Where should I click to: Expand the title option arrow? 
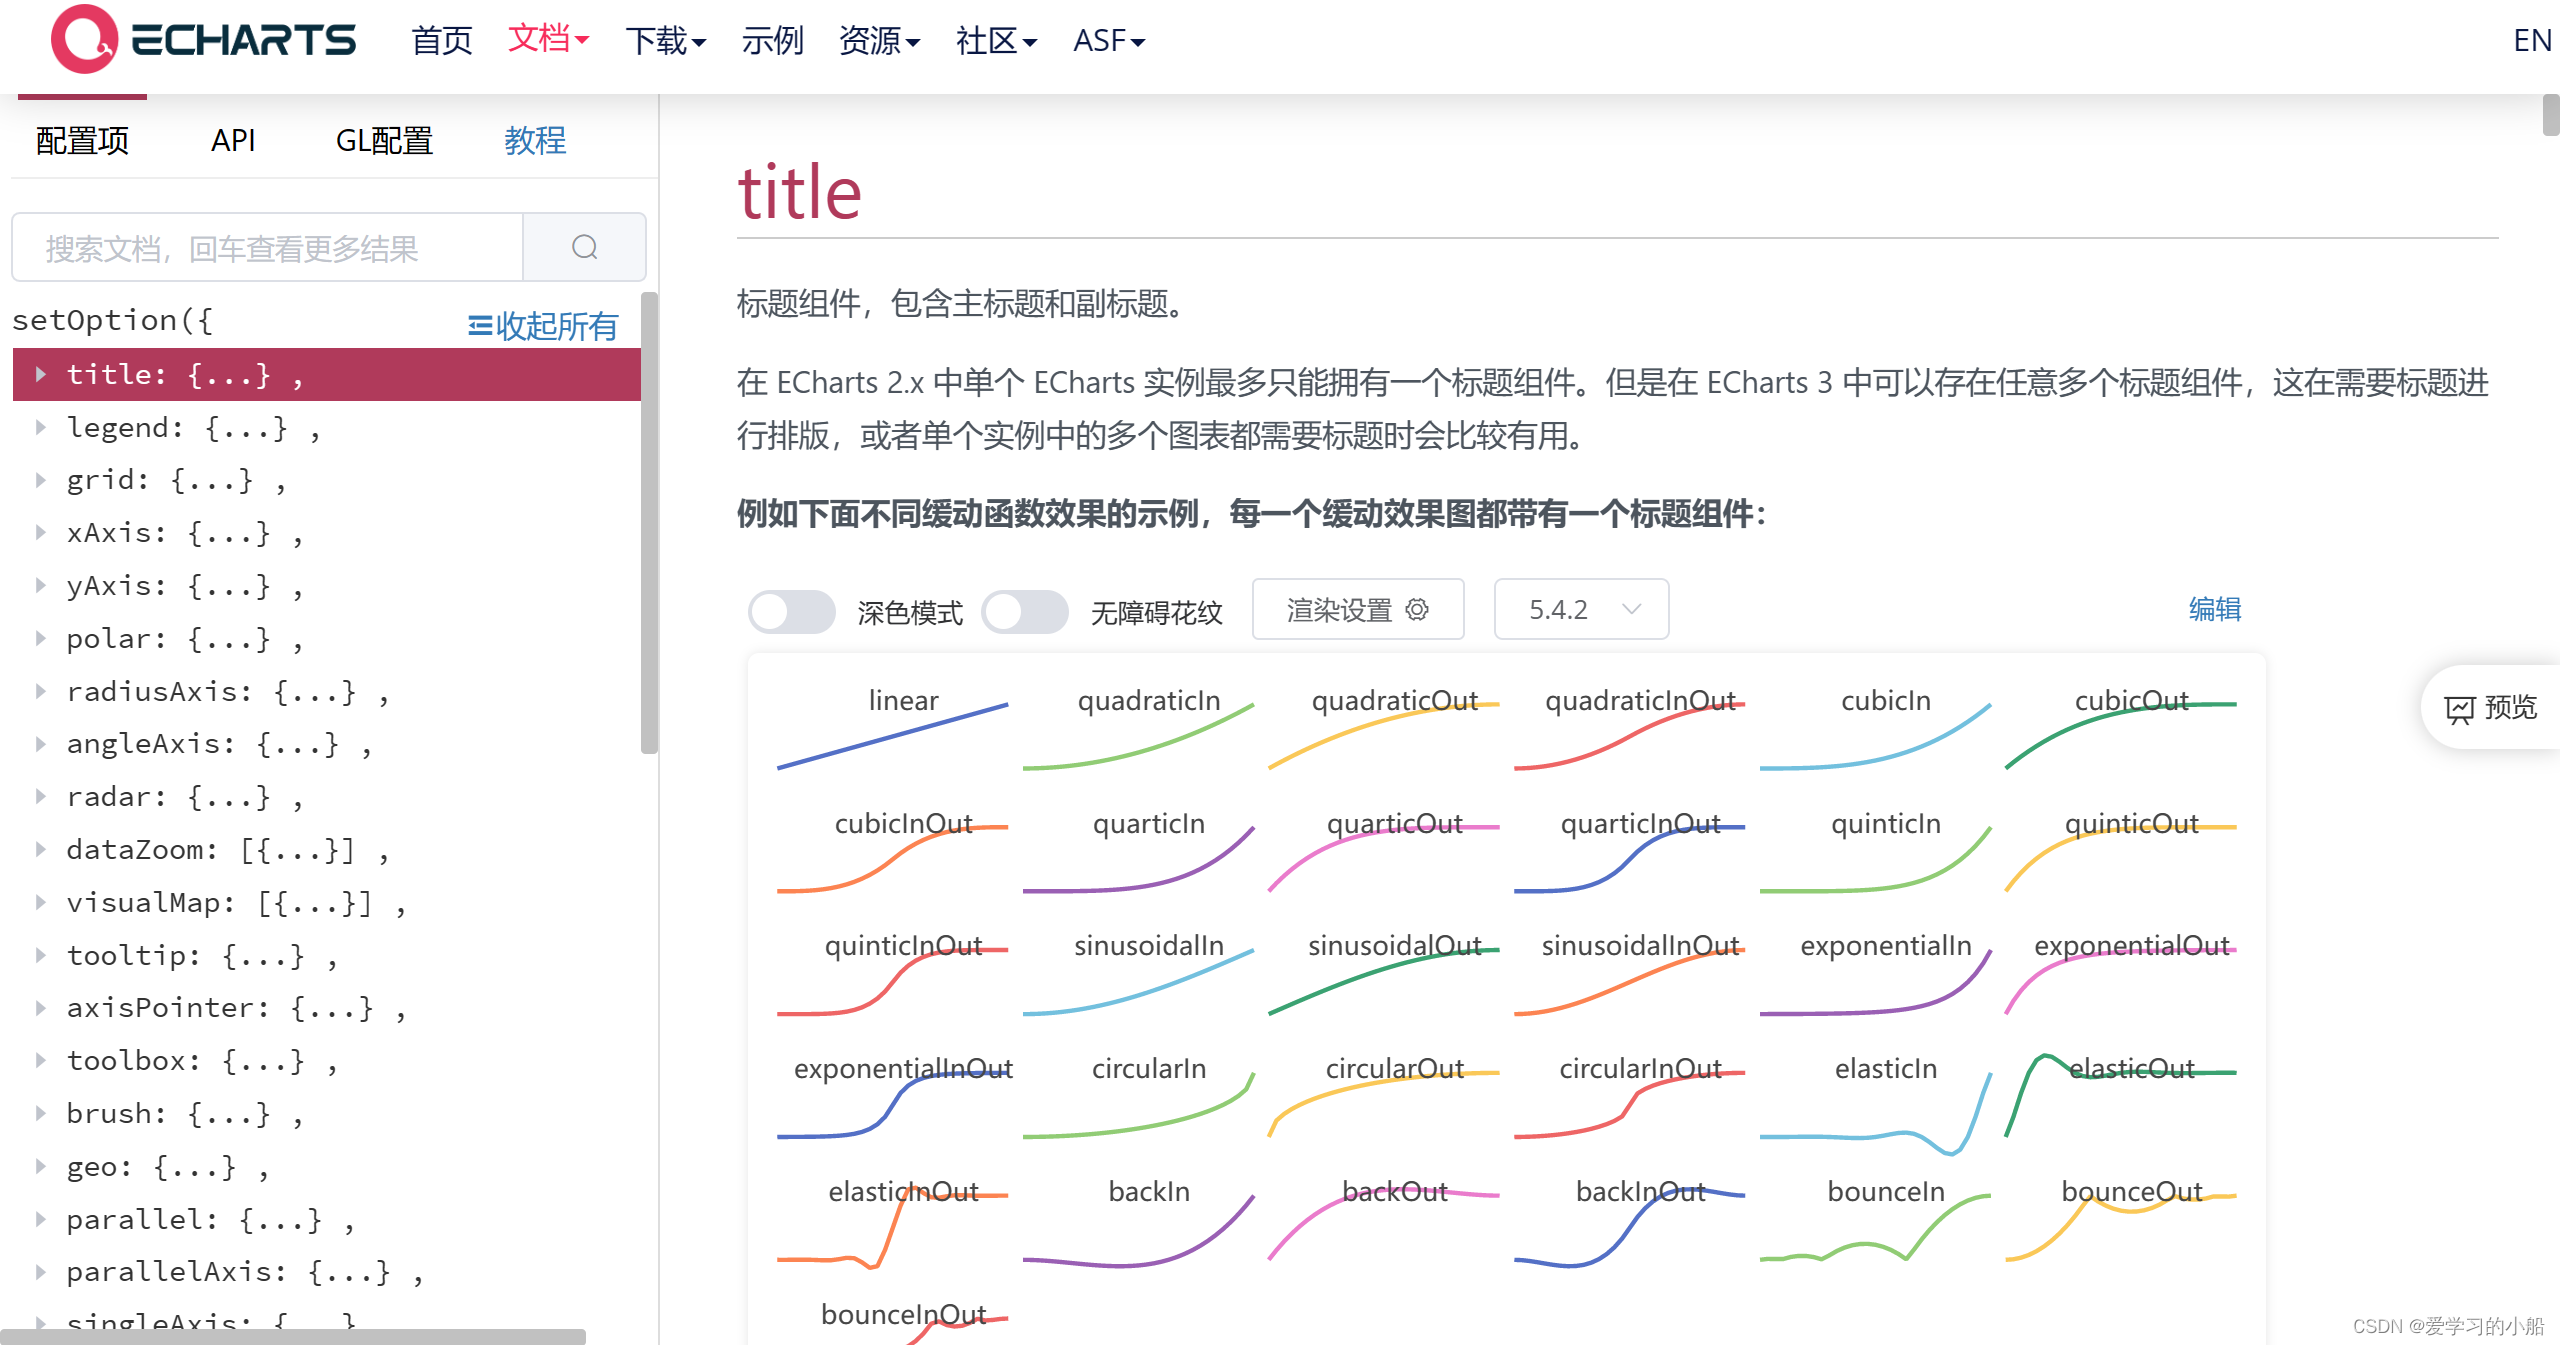pos(41,374)
